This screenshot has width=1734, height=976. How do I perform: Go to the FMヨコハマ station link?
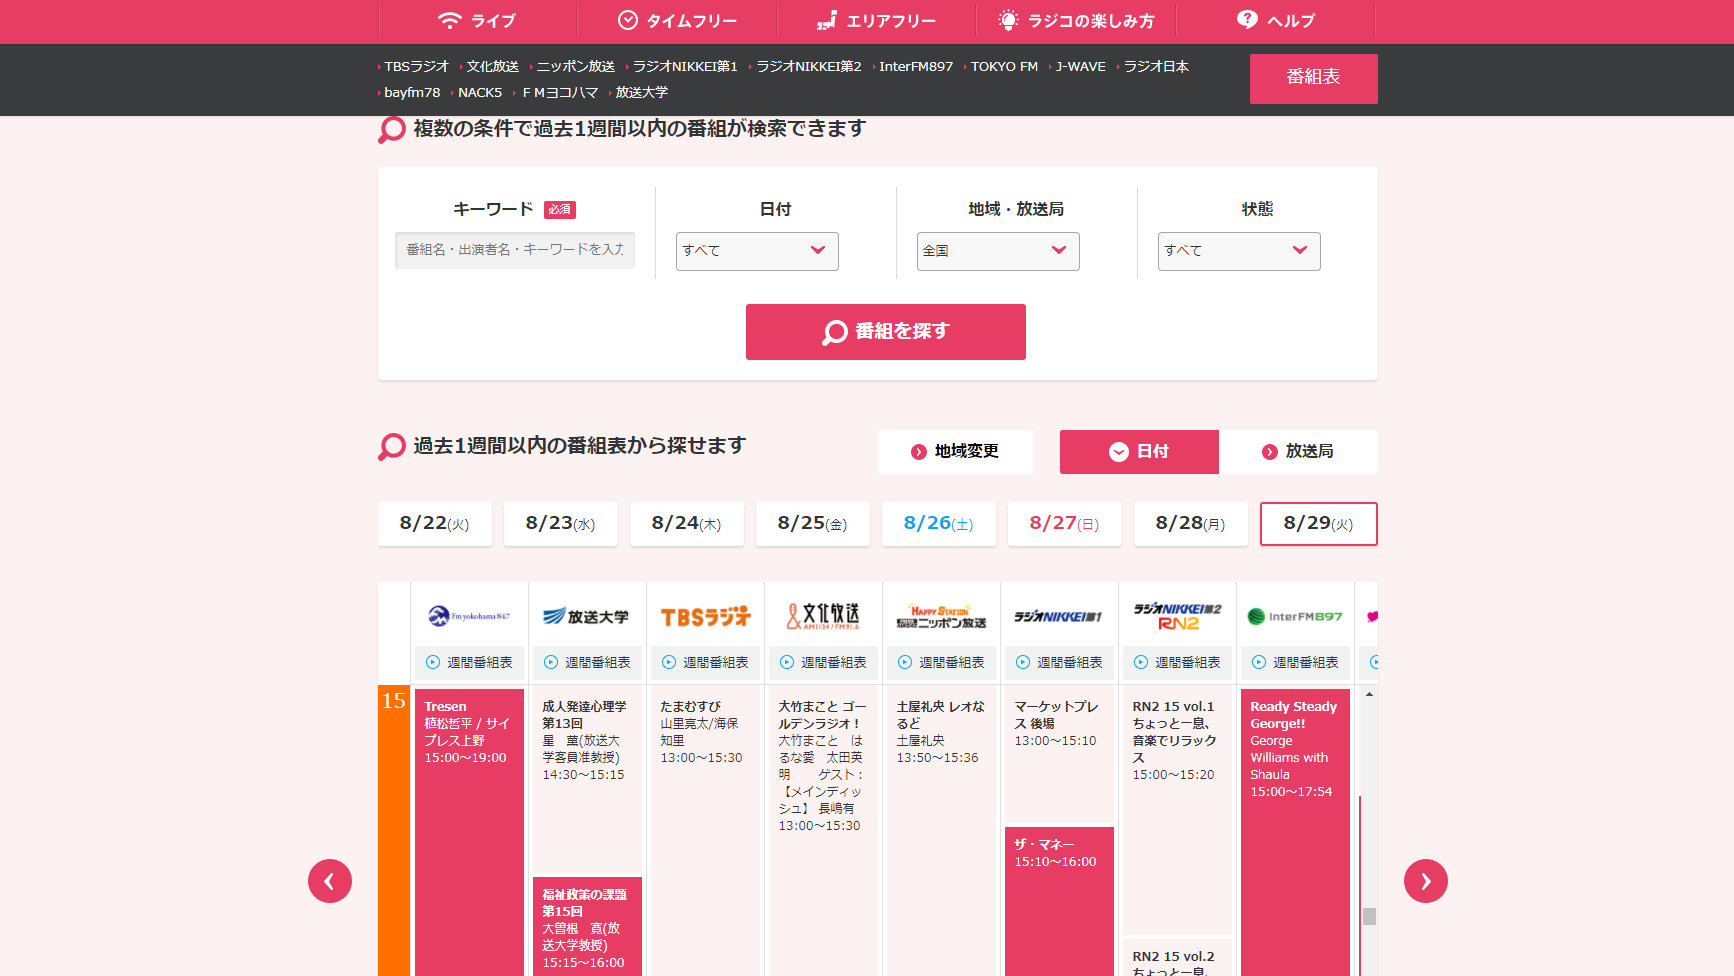559,92
